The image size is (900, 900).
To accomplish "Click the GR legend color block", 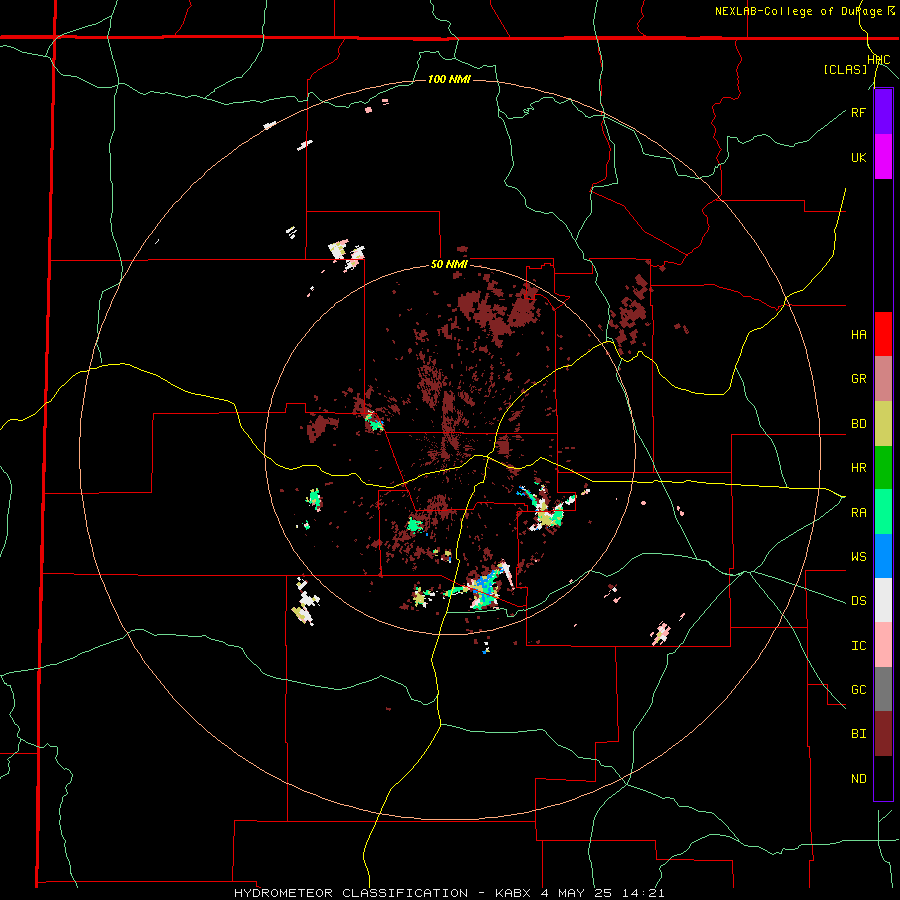I will pyautogui.click(x=883, y=379).
